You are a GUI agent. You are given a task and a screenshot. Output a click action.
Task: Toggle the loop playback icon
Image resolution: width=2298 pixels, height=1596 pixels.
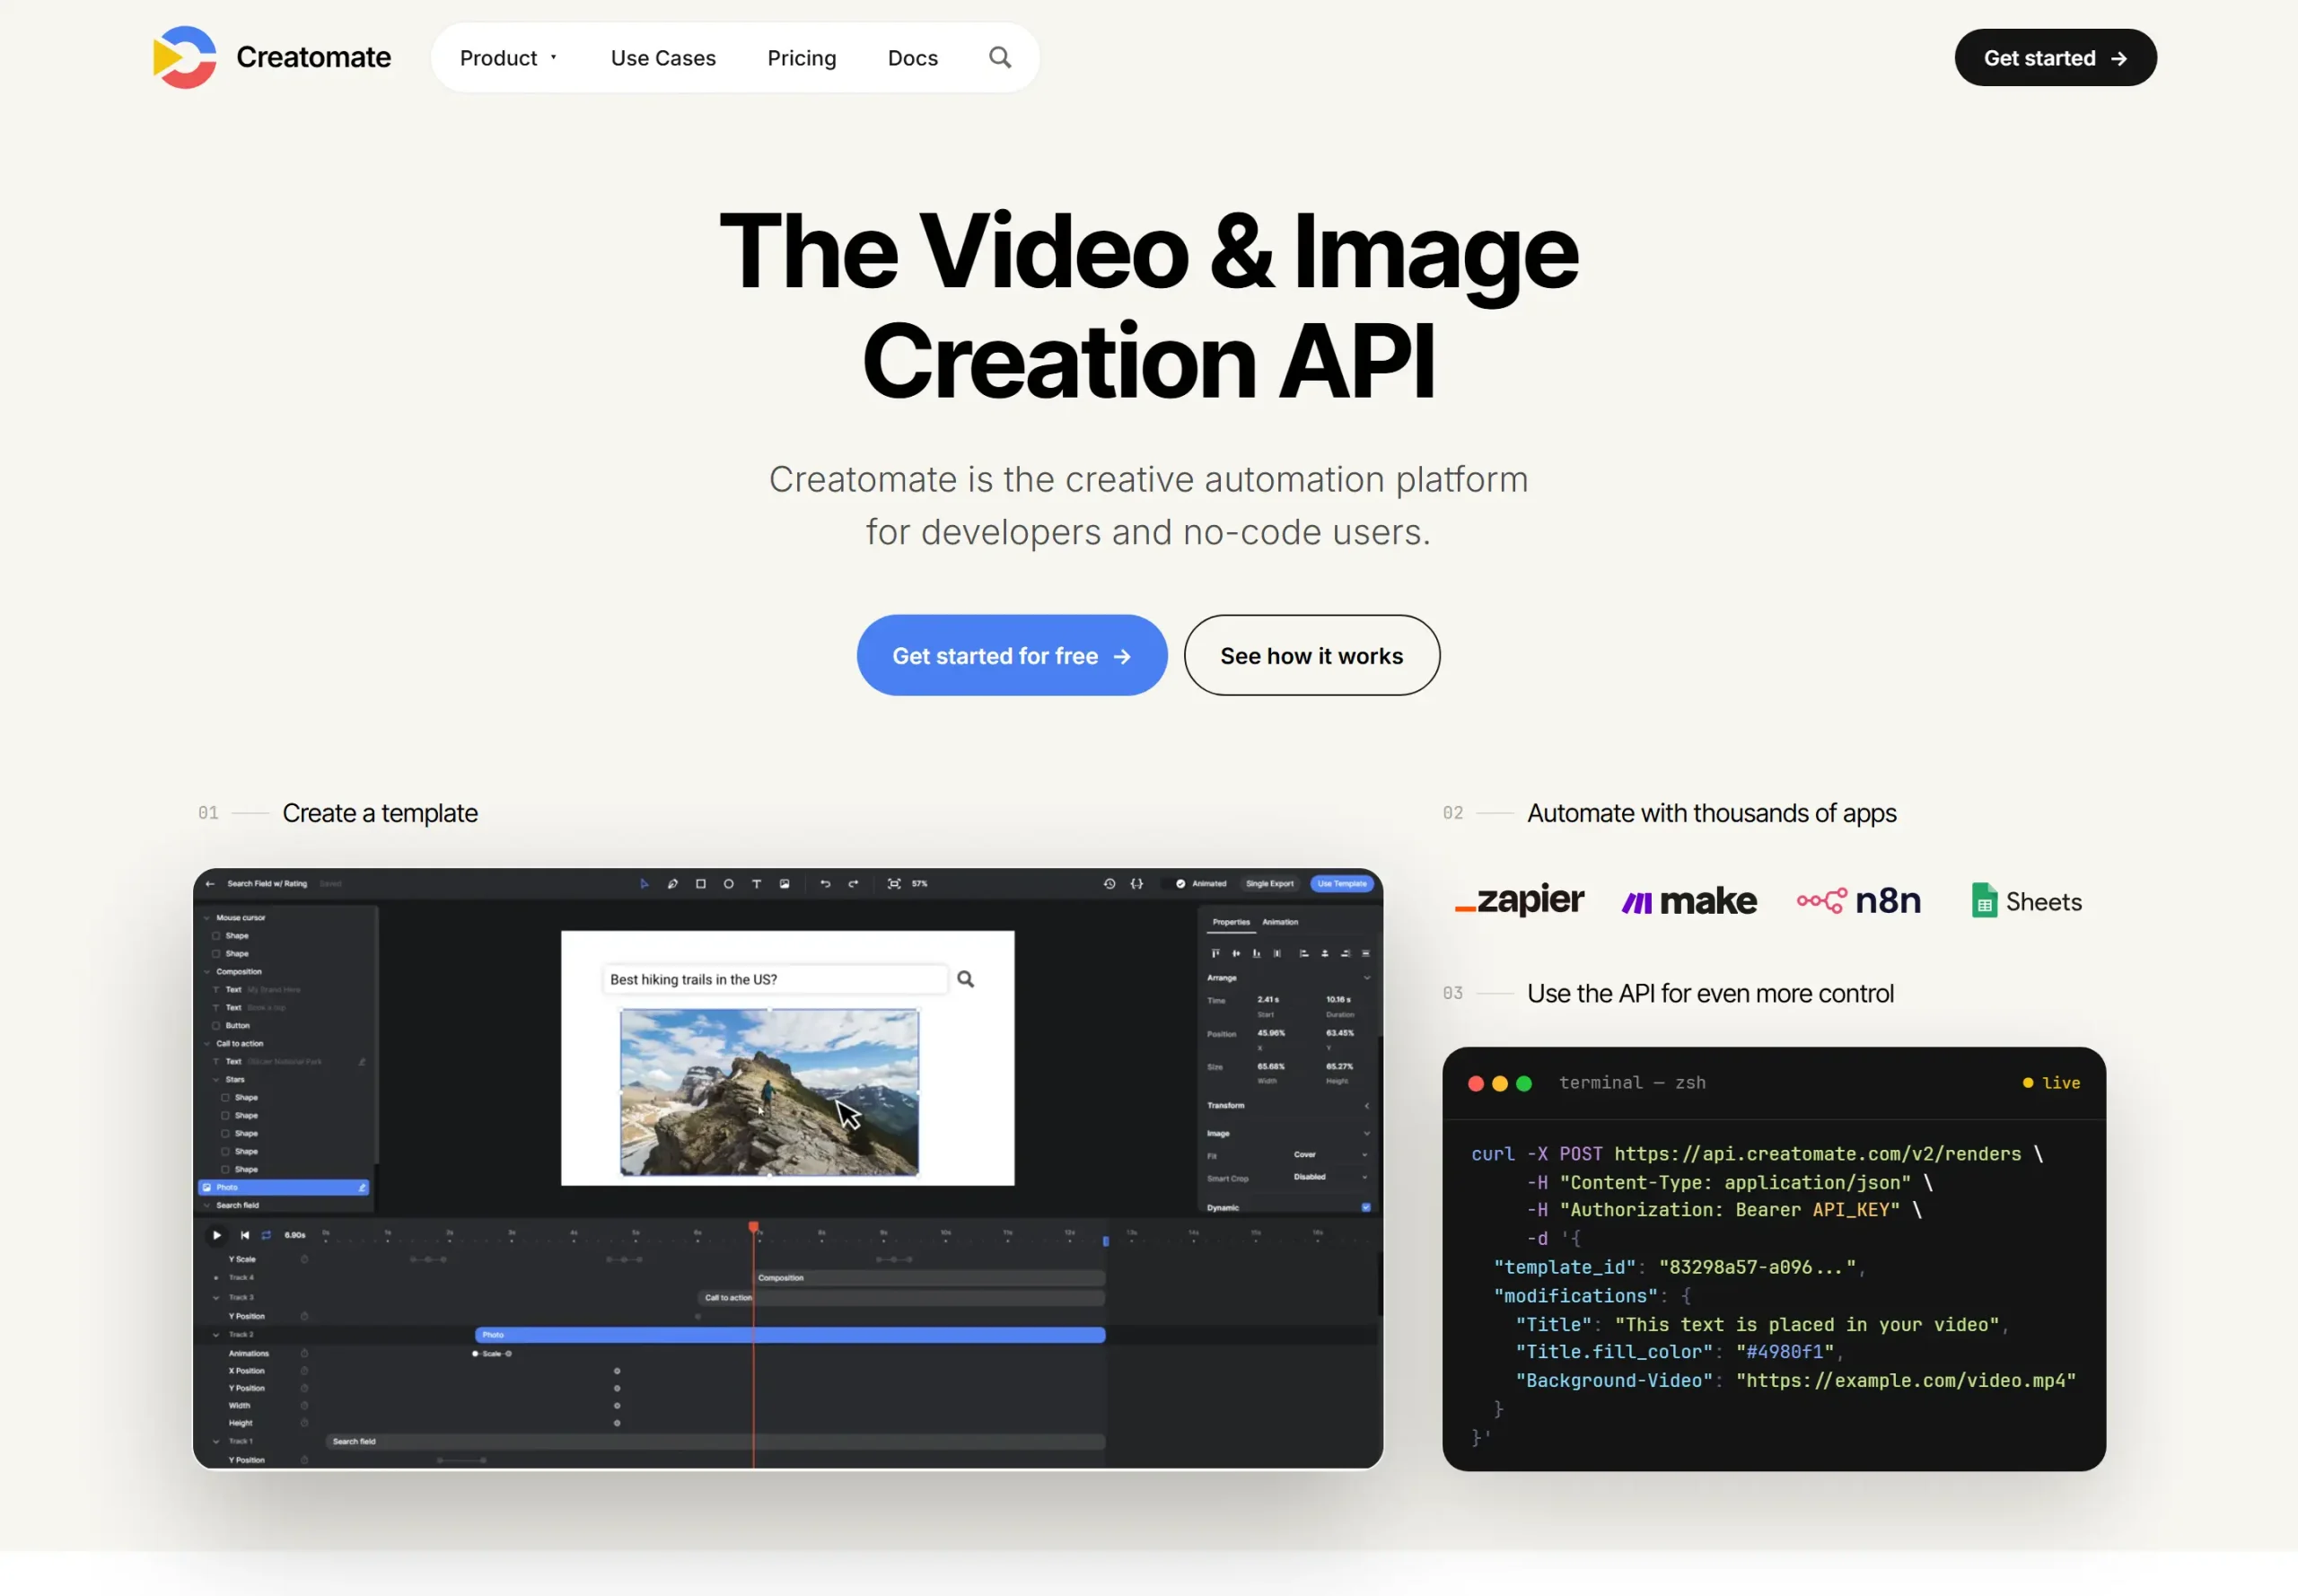coord(266,1235)
